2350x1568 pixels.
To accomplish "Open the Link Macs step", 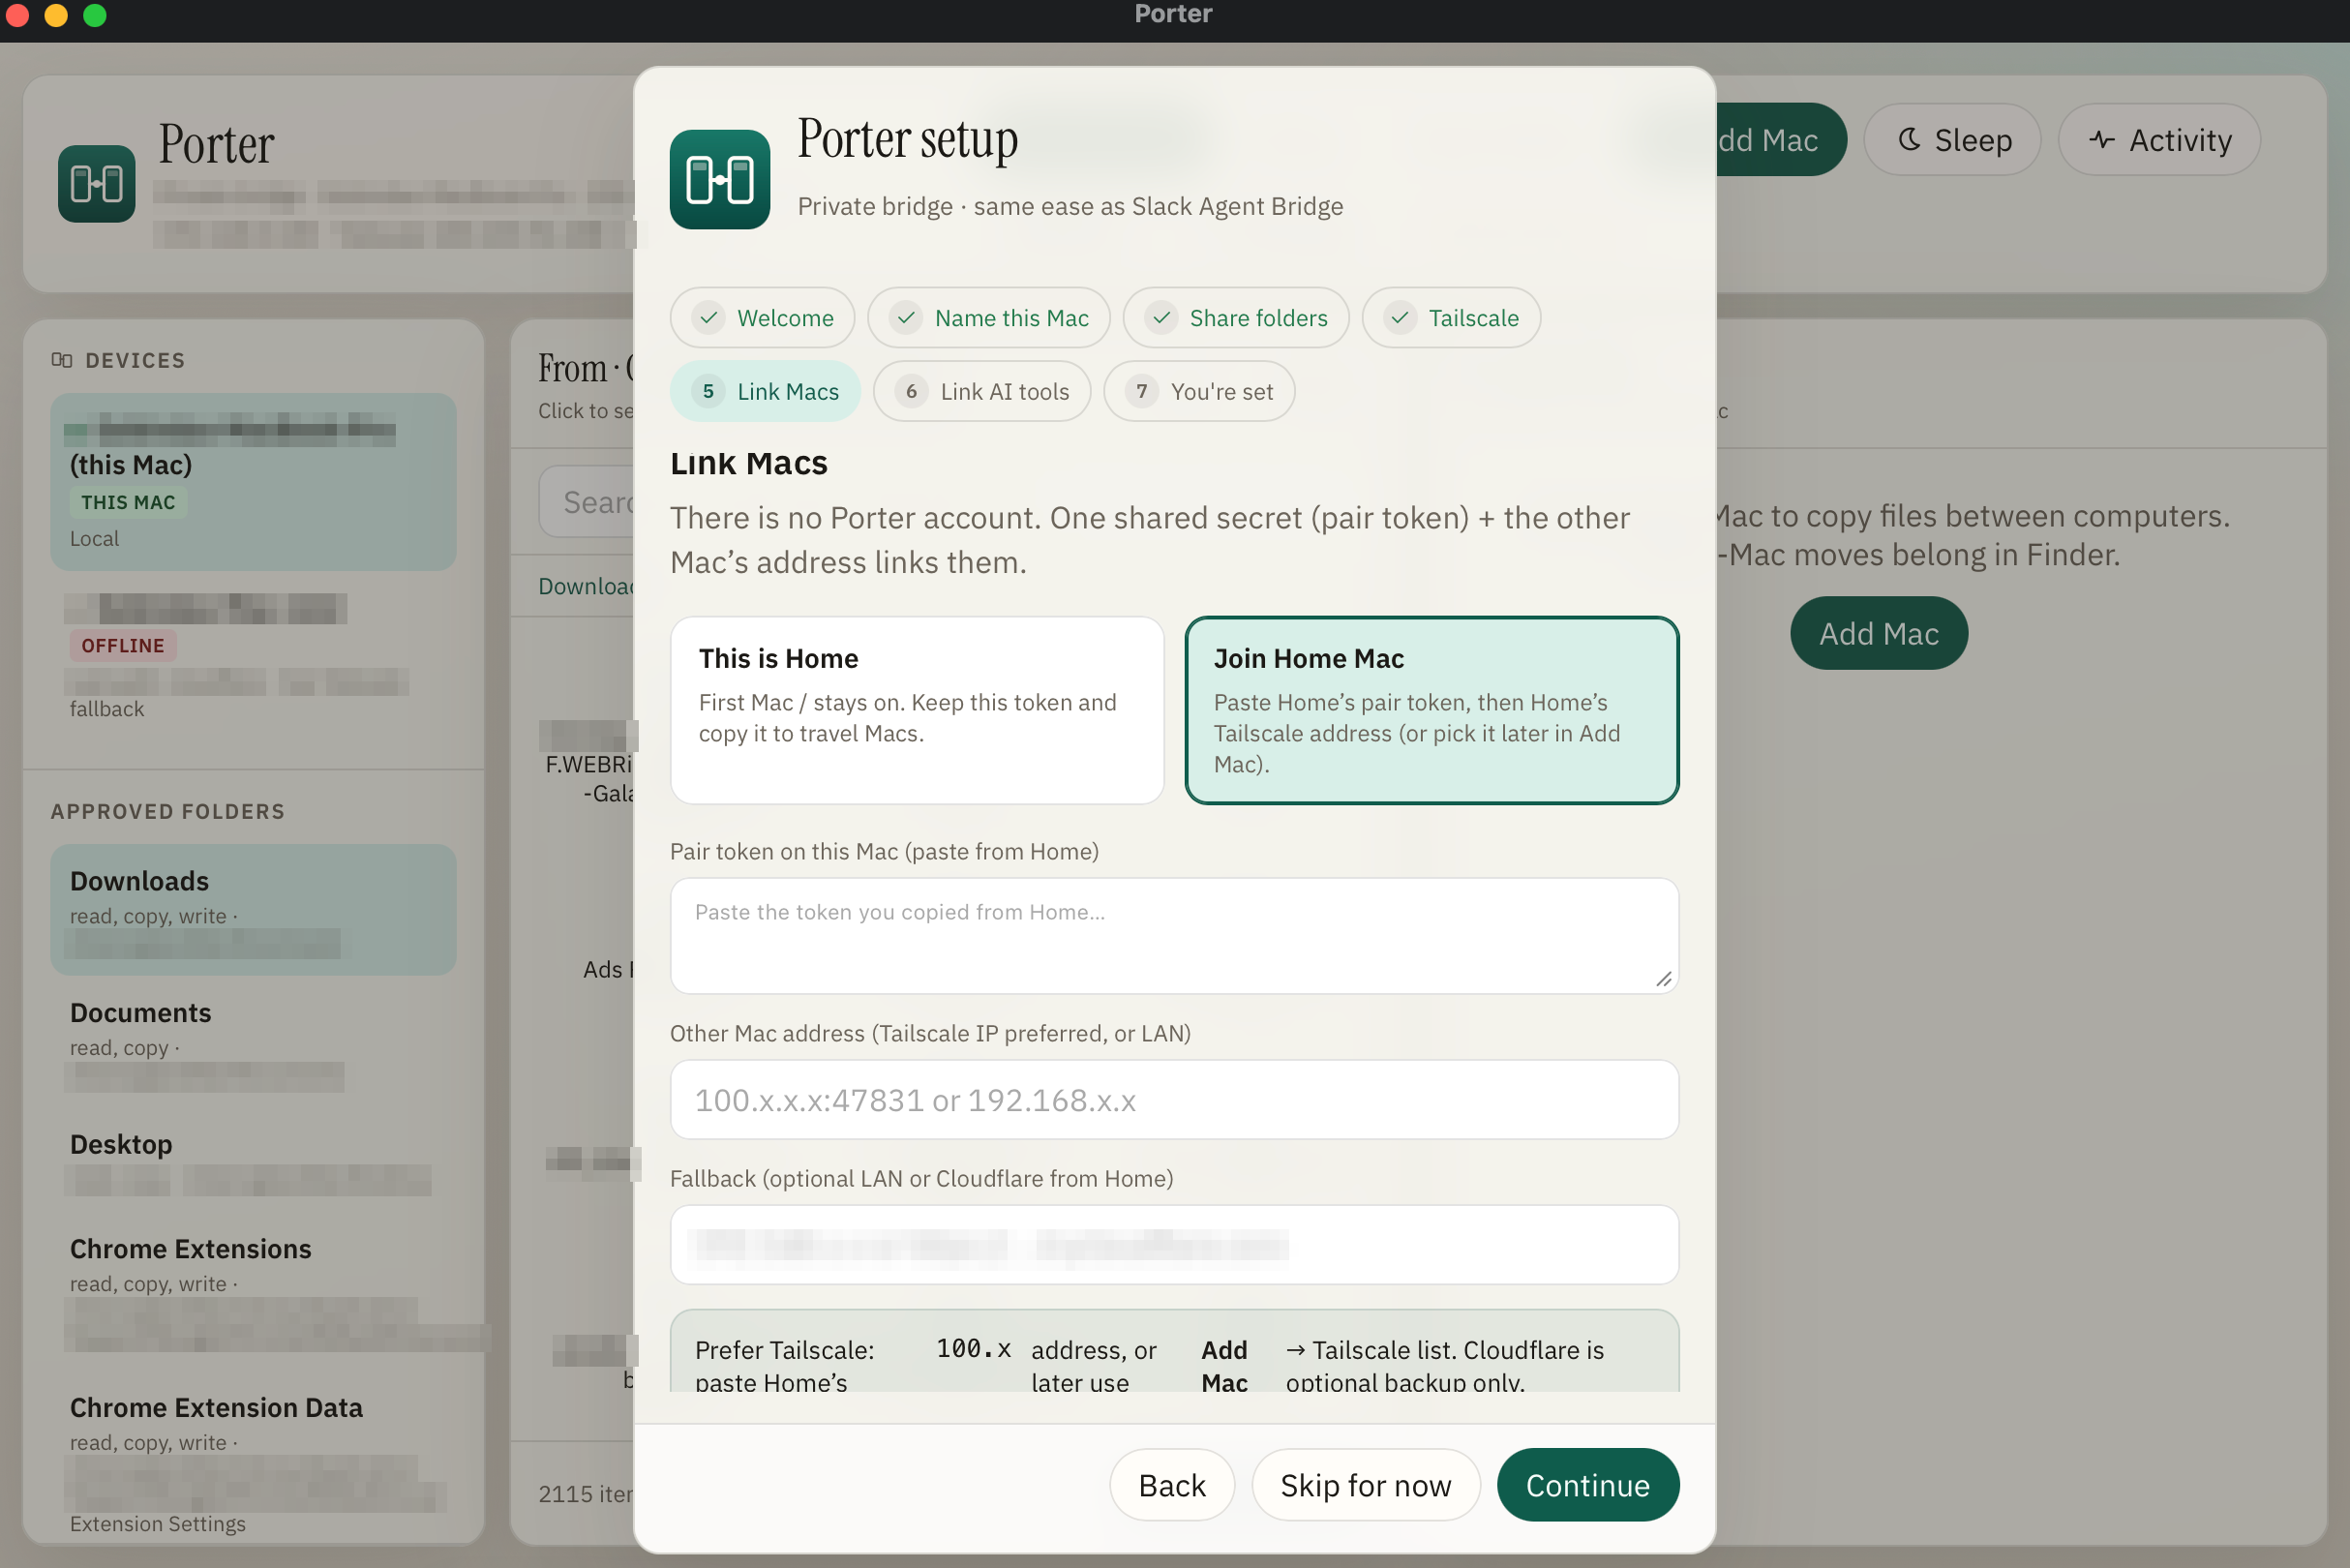I will [x=765, y=391].
